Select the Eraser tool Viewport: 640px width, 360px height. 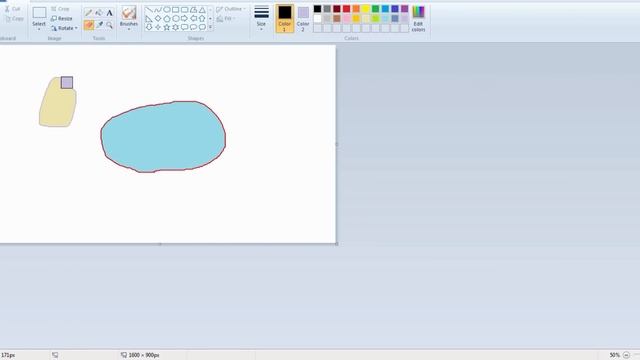(89, 25)
